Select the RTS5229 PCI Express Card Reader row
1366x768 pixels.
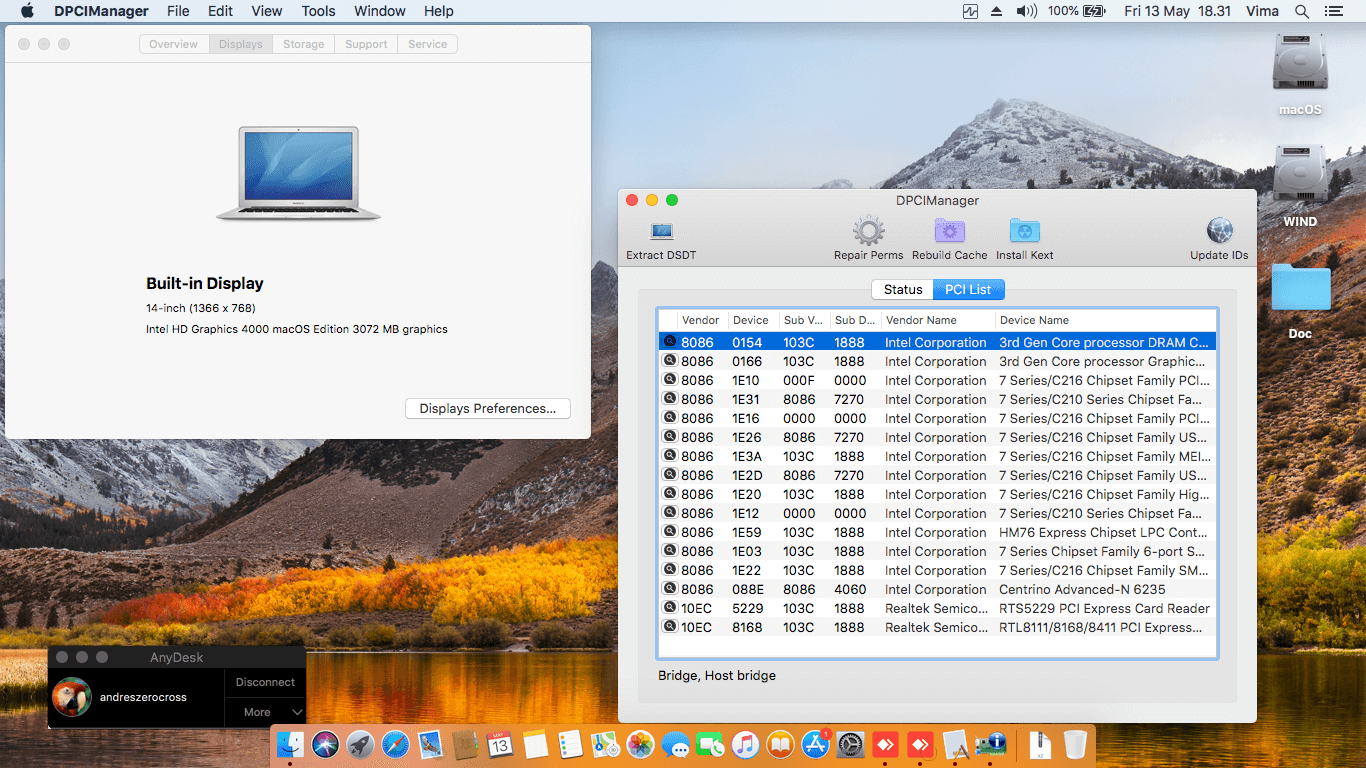pyautogui.click(x=937, y=608)
